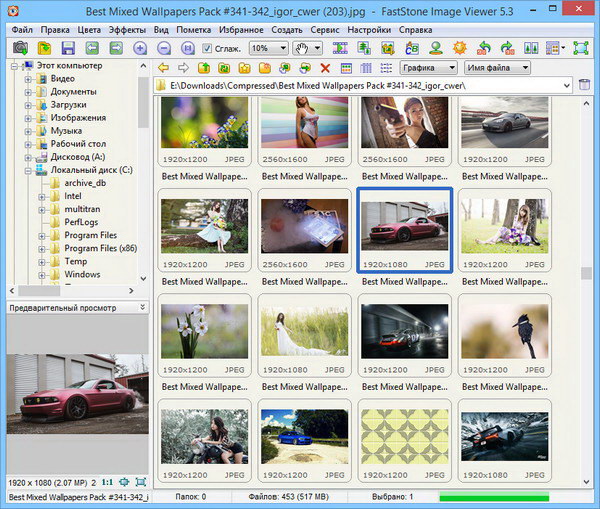Click the Zoom Out magnifier icon

(x=163, y=48)
